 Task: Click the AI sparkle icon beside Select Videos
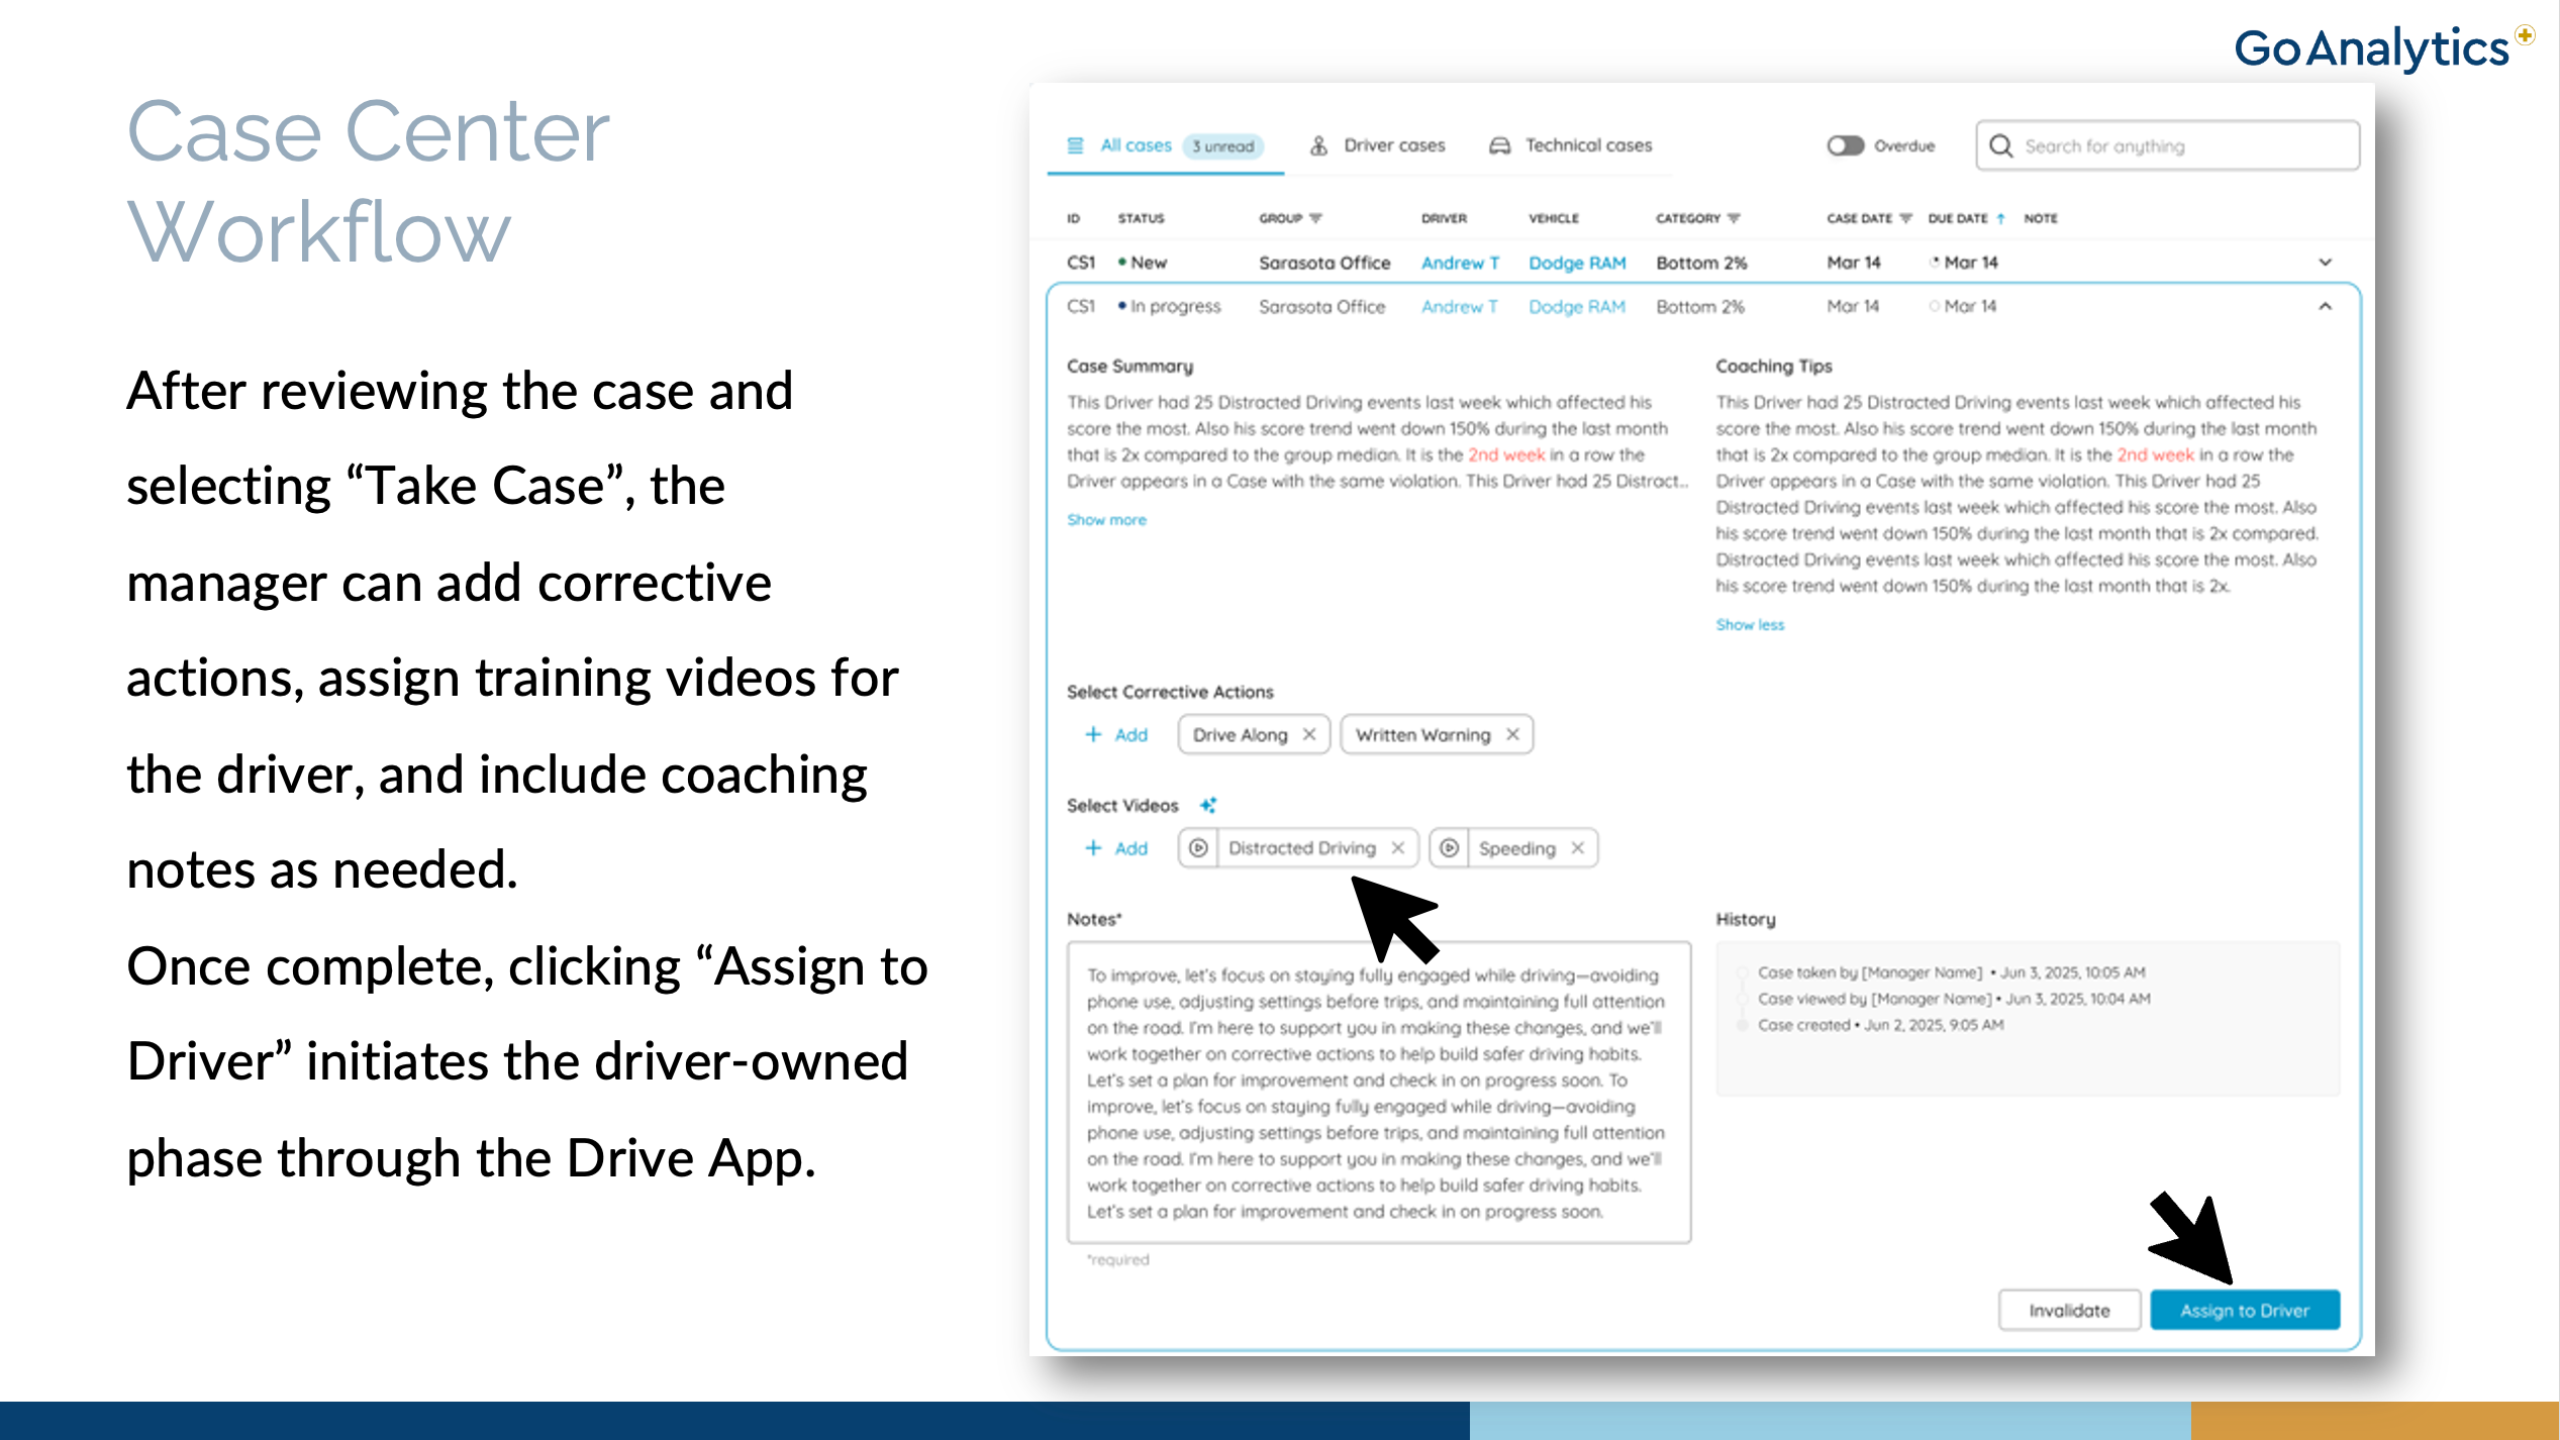coord(1208,805)
